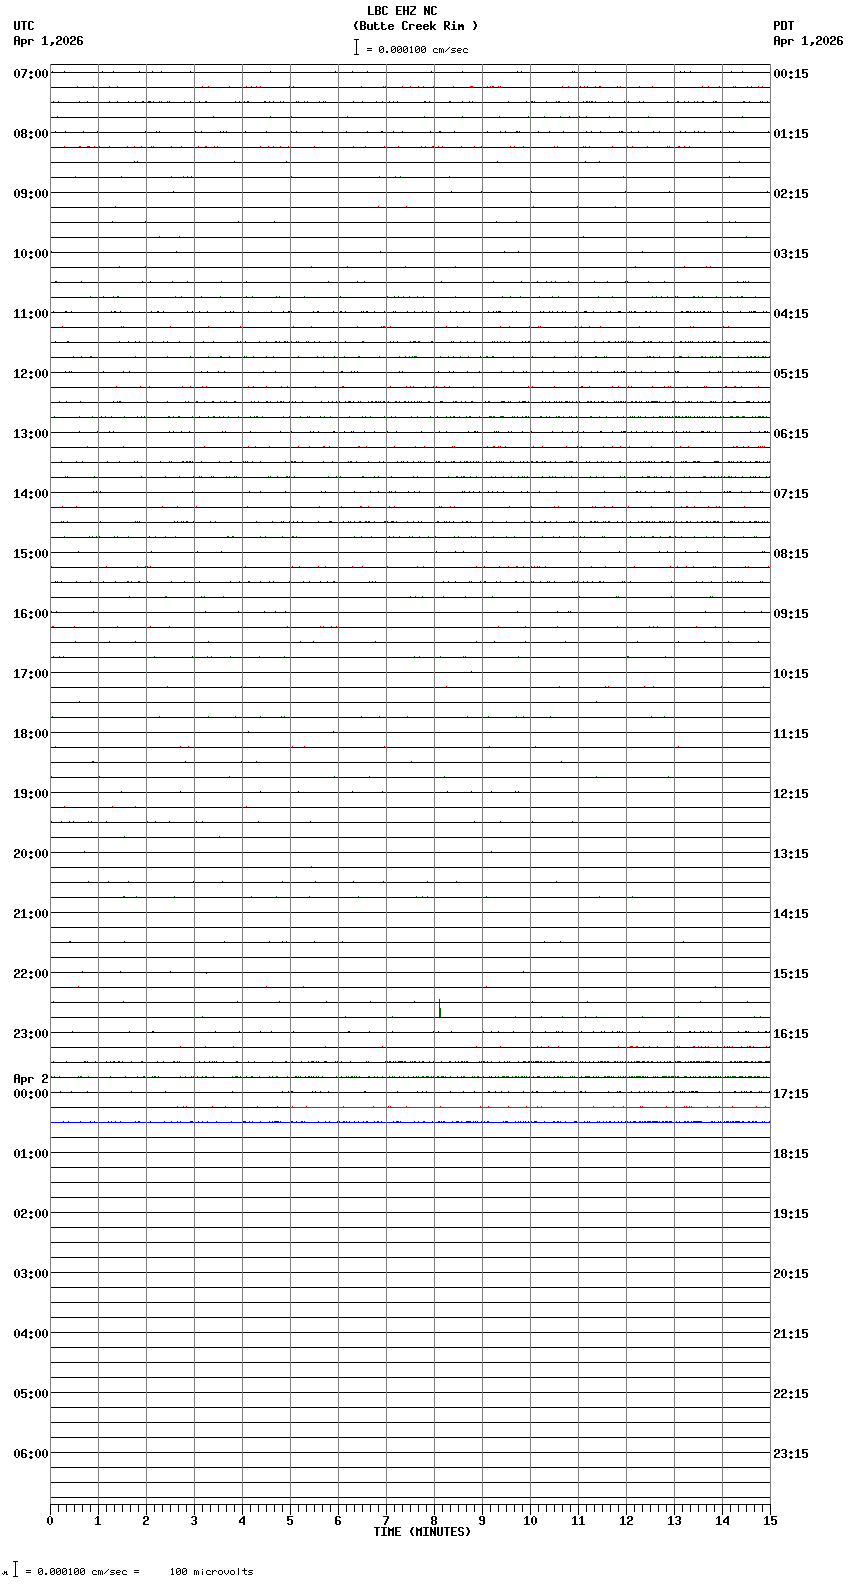Click the 07:00 UTC time label

click(31, 74)
